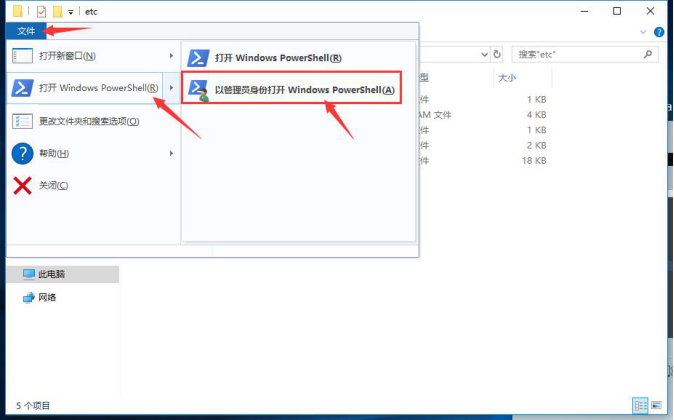The height and width of the screenshot is (420, 674).
Task: Click the 4 KB file size cell
Action: click(x=536, y=115)
